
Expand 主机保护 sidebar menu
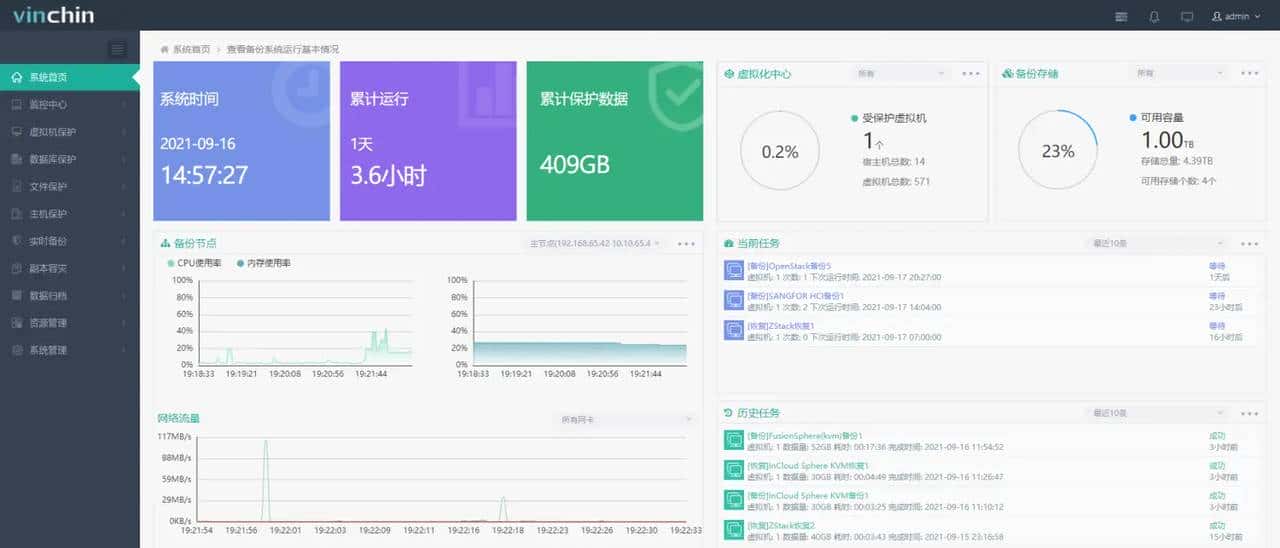pyautogui.click(x=70, y=213)
